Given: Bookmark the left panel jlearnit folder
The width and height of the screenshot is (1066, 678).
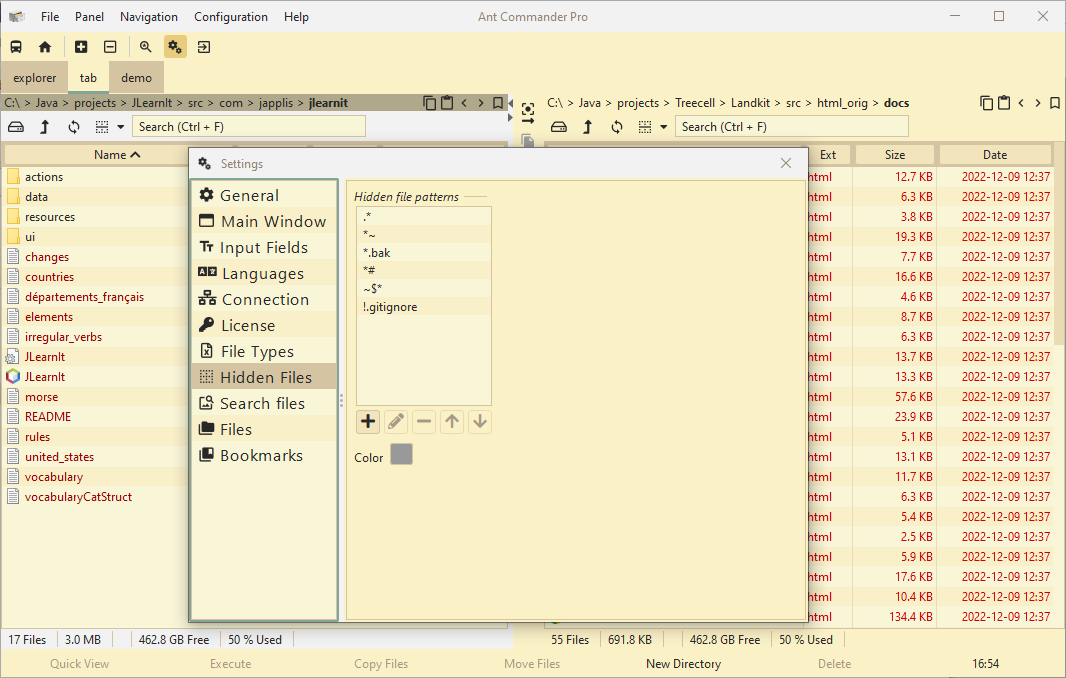Looking at the screenshot, I should coord(498,103).
